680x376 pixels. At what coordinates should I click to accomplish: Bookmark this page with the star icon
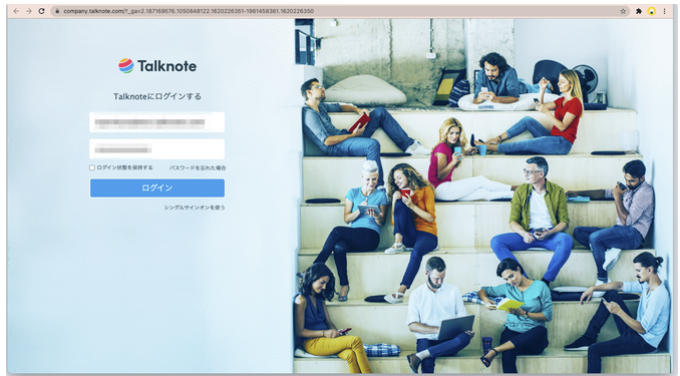(623, 11)
